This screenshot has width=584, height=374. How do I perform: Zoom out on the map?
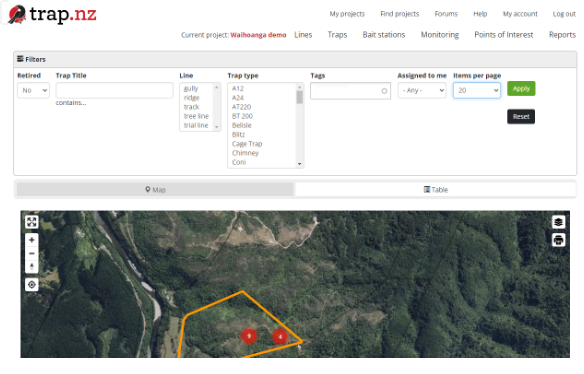32,253
